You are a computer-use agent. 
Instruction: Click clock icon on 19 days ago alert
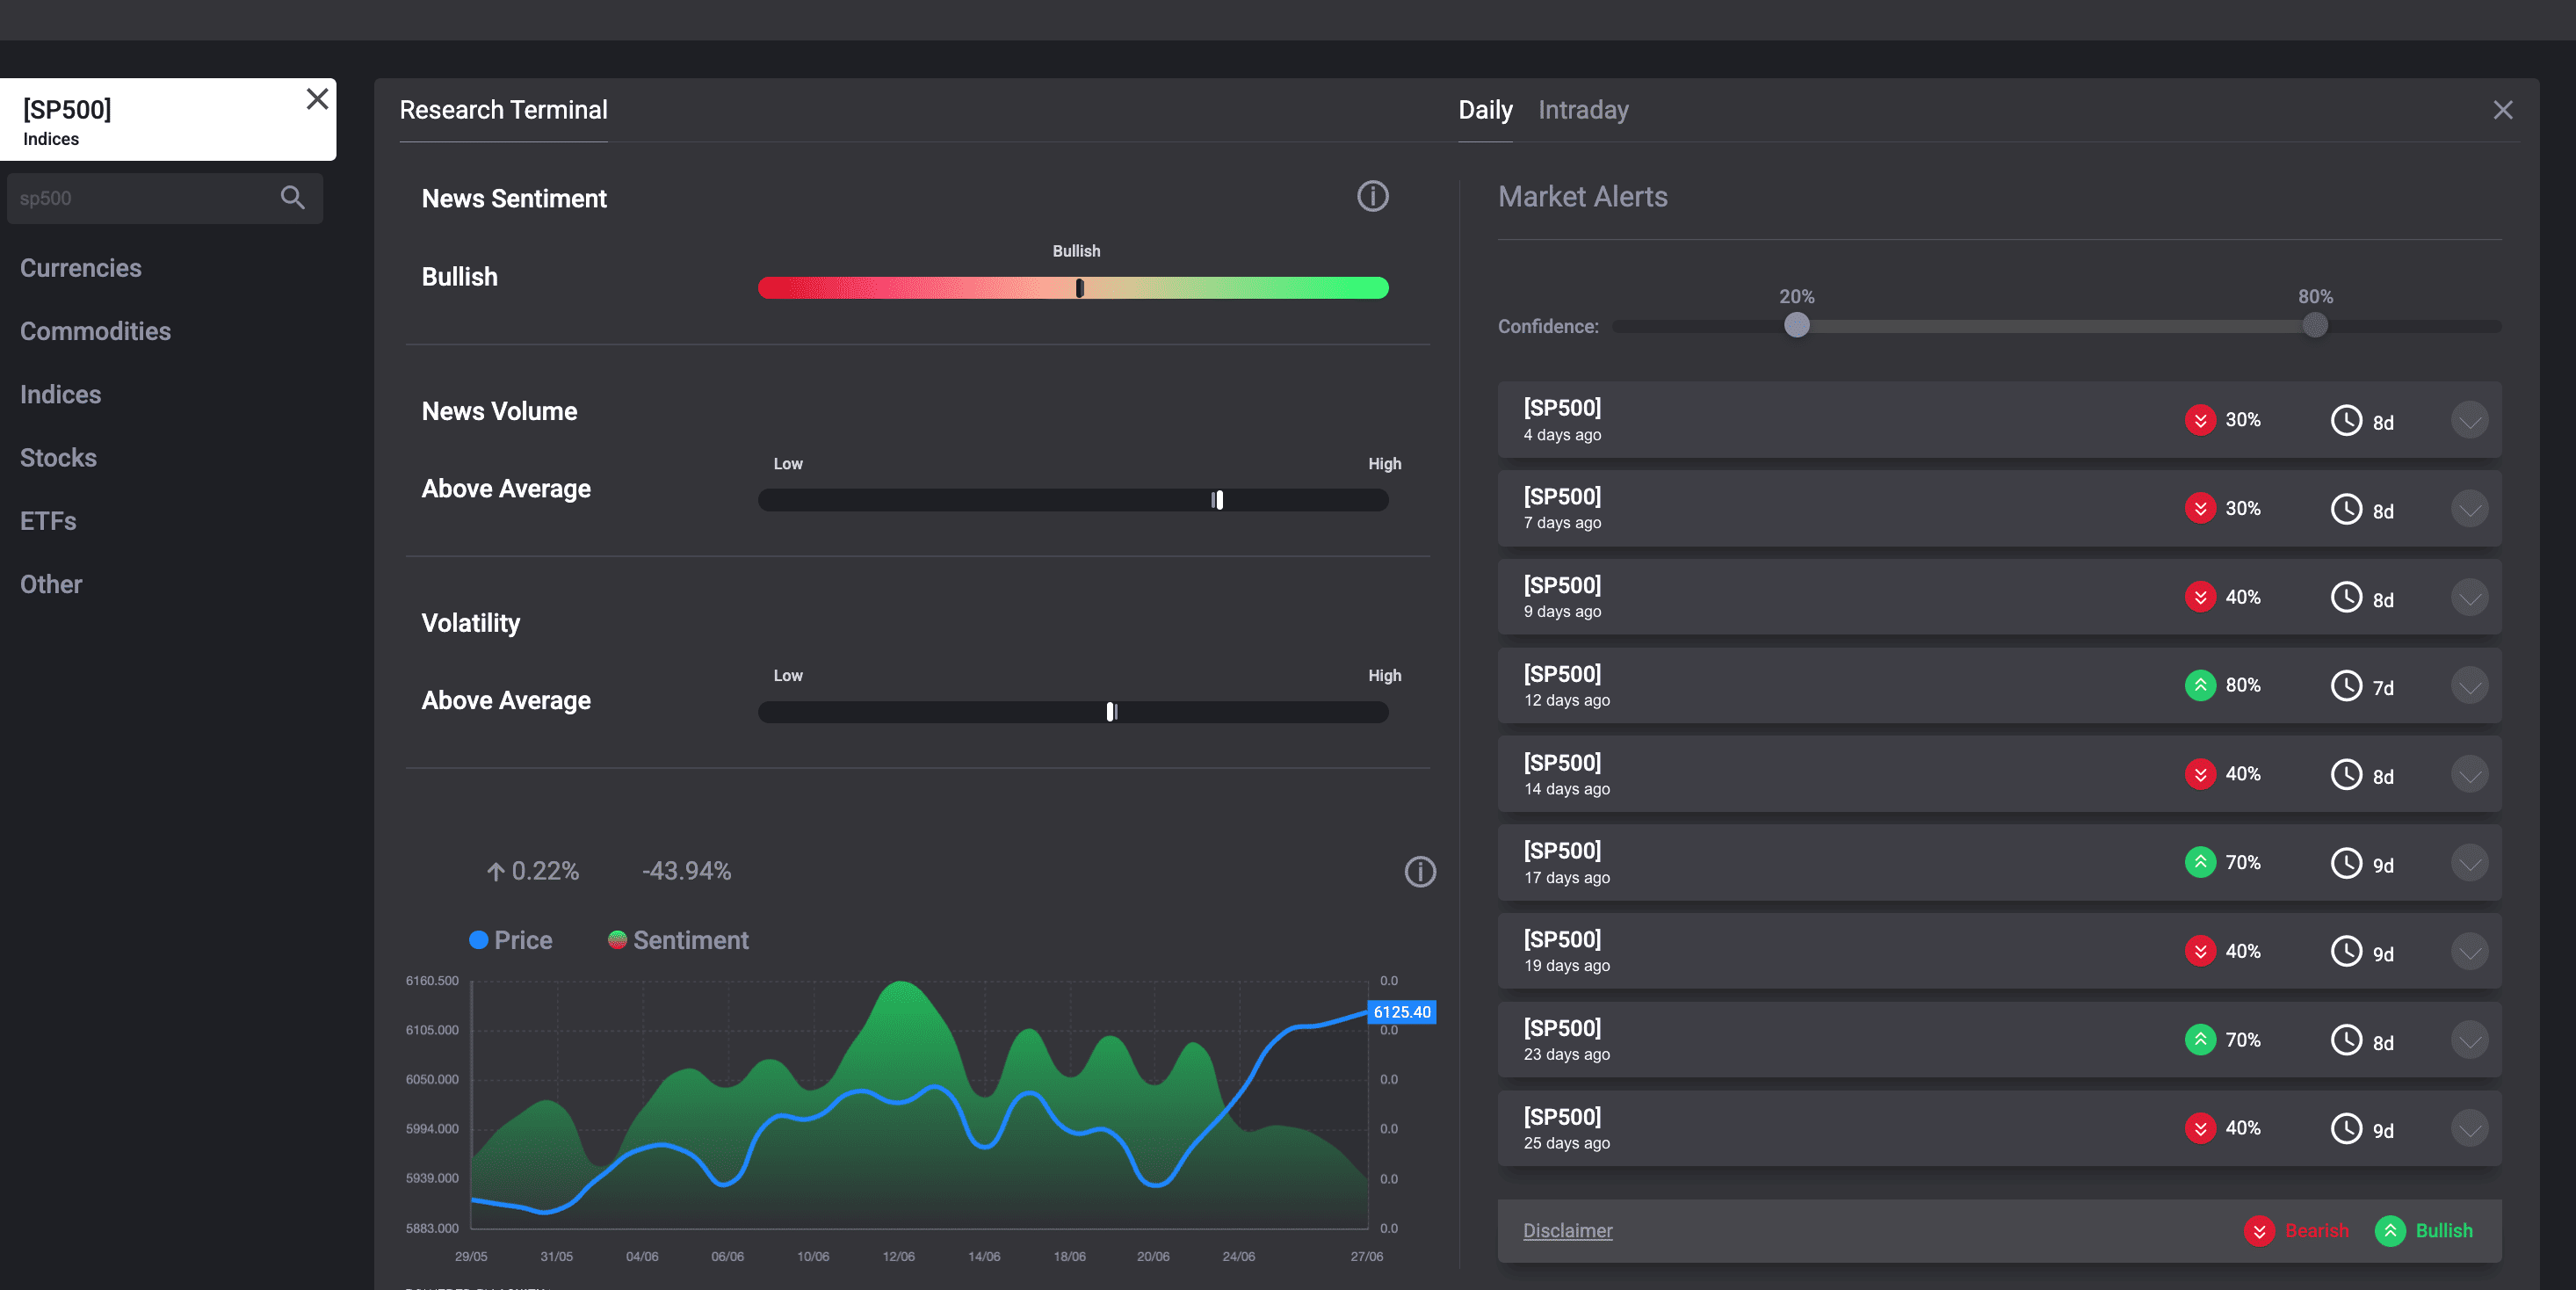tap(2346, 951)
